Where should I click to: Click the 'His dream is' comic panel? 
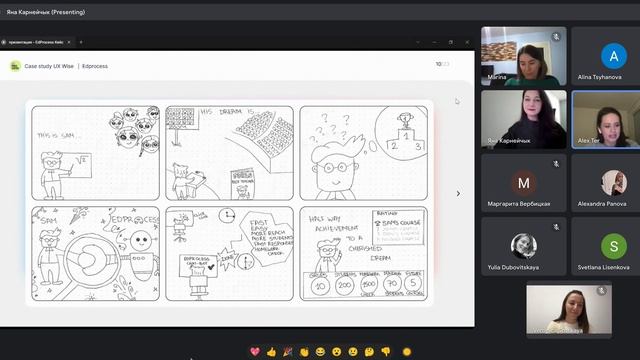229,153
